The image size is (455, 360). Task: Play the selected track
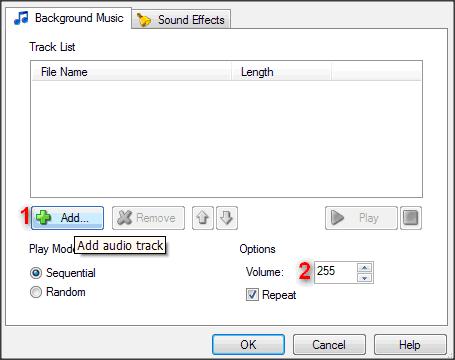coord(361,218)
